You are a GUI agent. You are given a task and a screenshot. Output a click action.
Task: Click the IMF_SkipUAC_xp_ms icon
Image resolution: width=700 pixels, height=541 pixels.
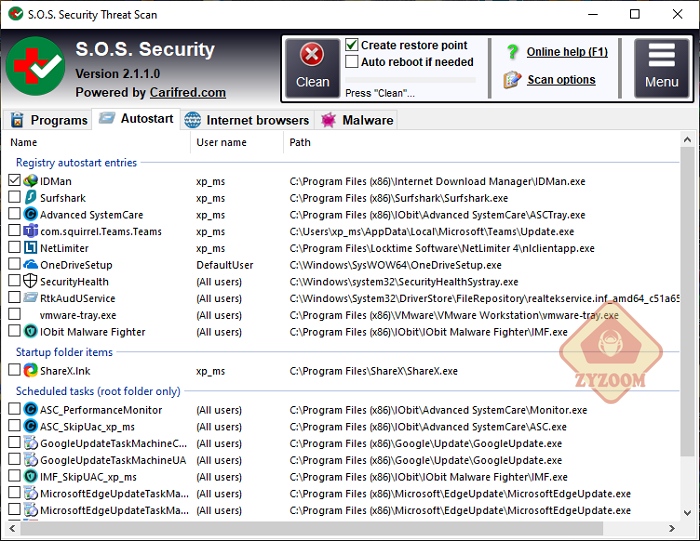pyautogui.click(x=30, y=476)
